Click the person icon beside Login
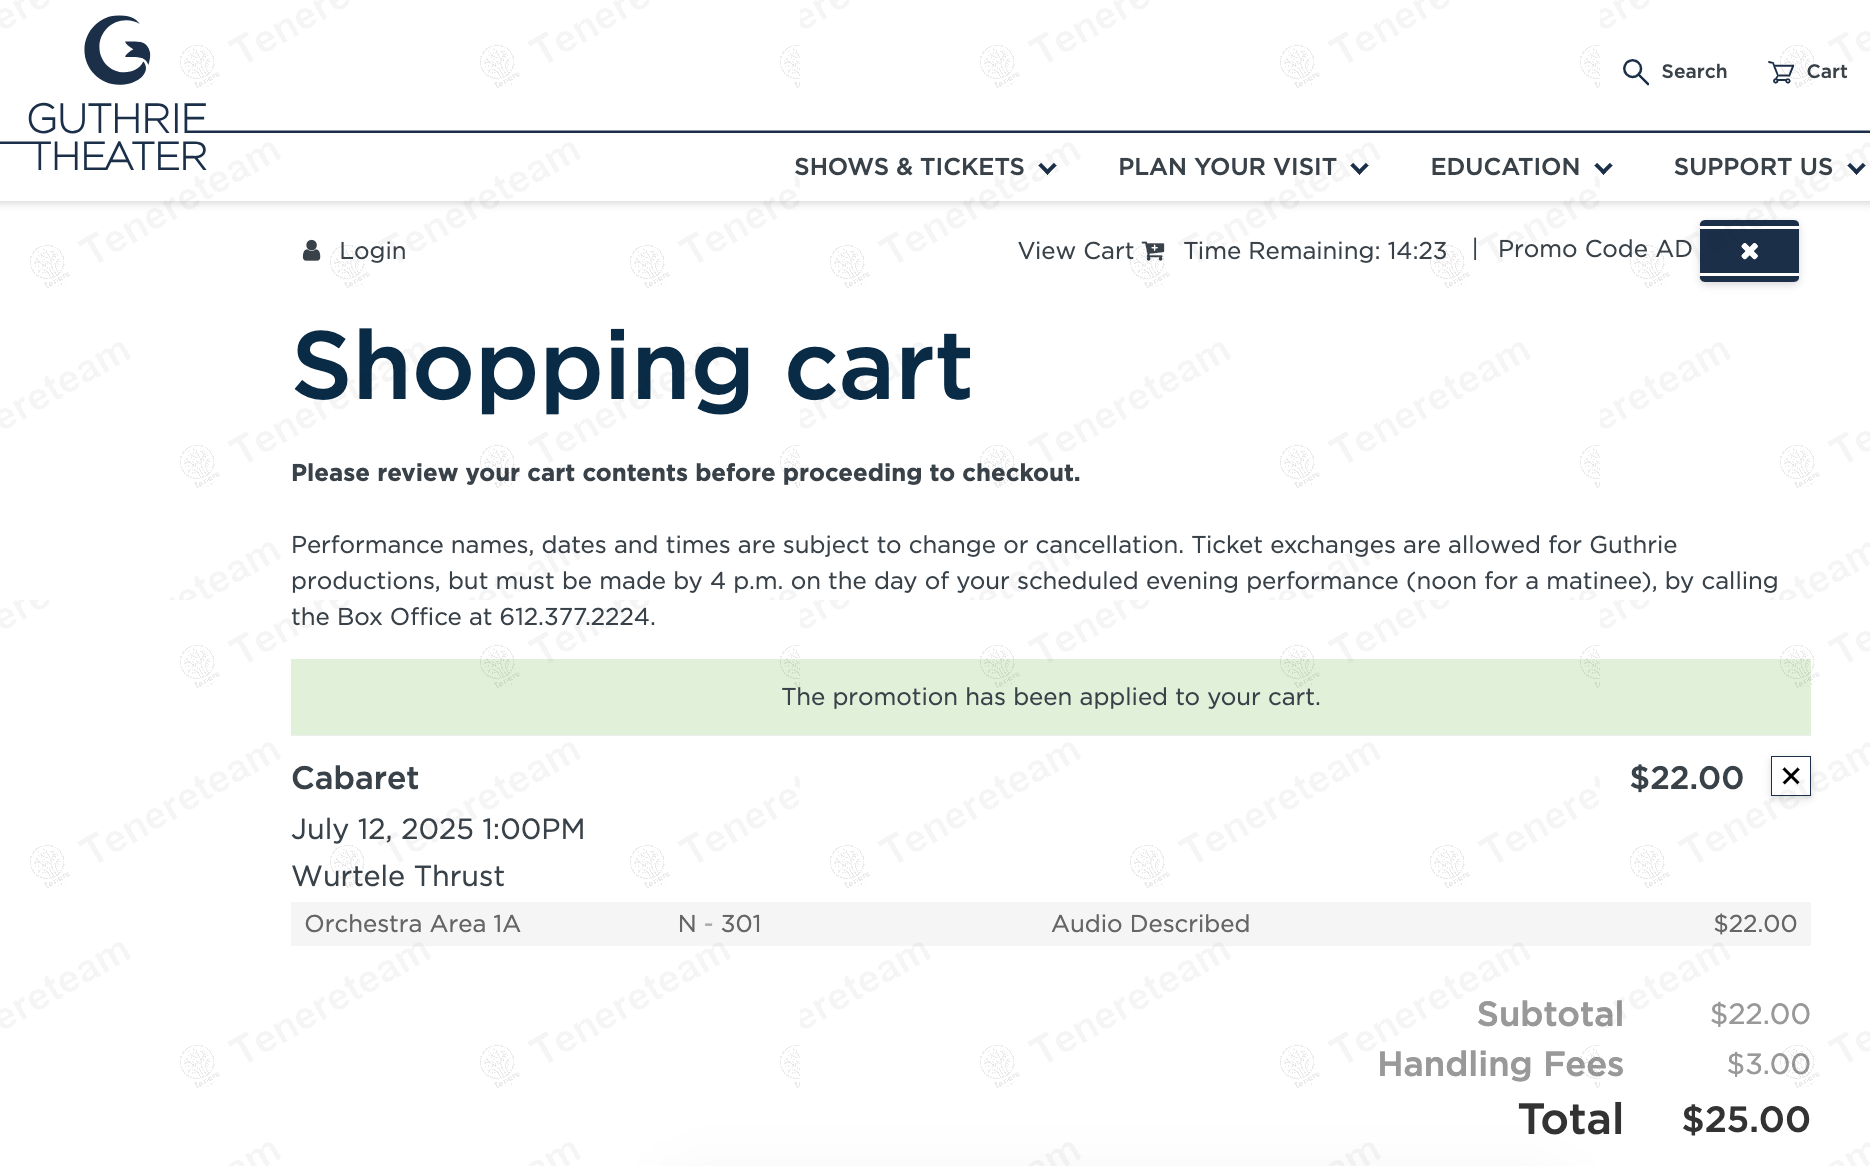Image resolution: width=1870 pixels, height=1166 pixels. click(311, 250)
